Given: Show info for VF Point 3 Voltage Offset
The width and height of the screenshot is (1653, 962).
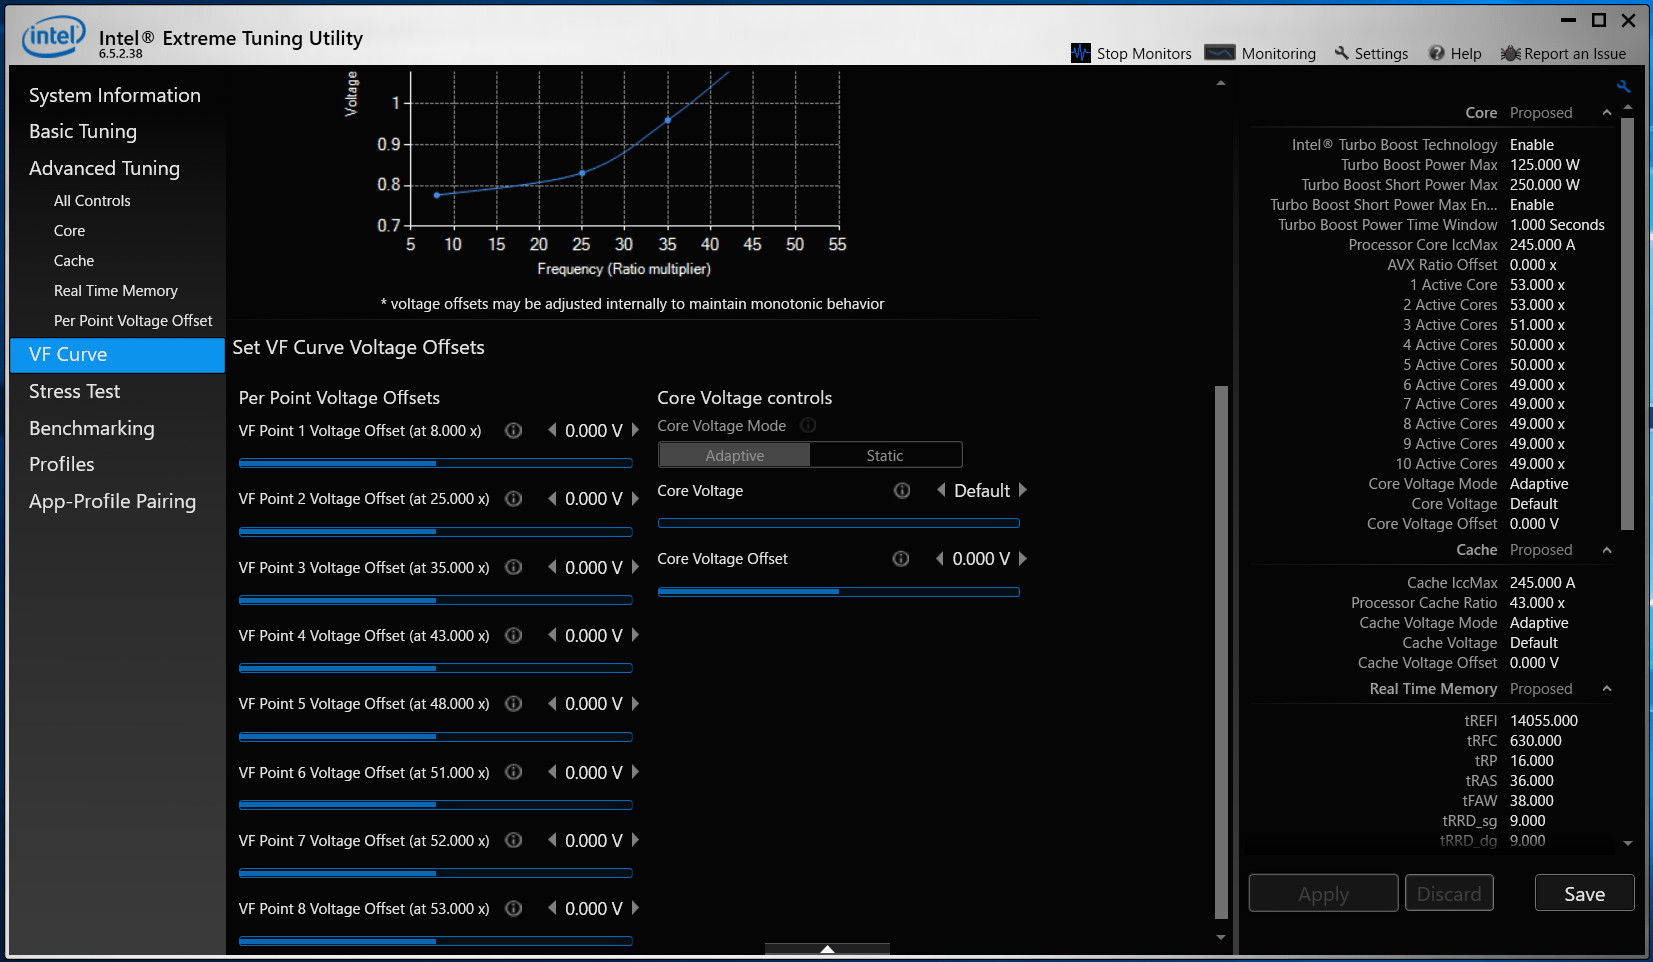Looking at the screenshot, I should (514, 567).
